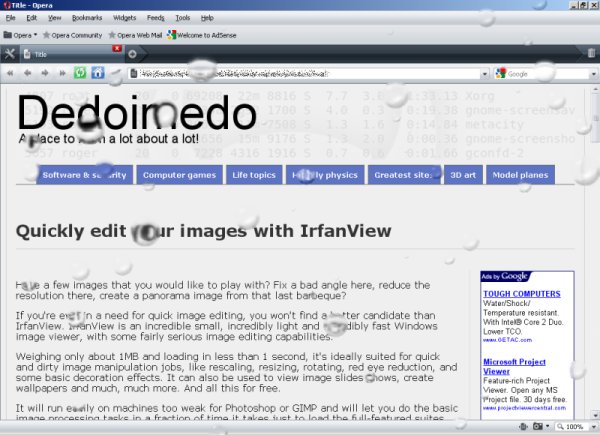Screen dimensions: 600x435
Task: Open the panels wrench icon
Action: [10, 54]
